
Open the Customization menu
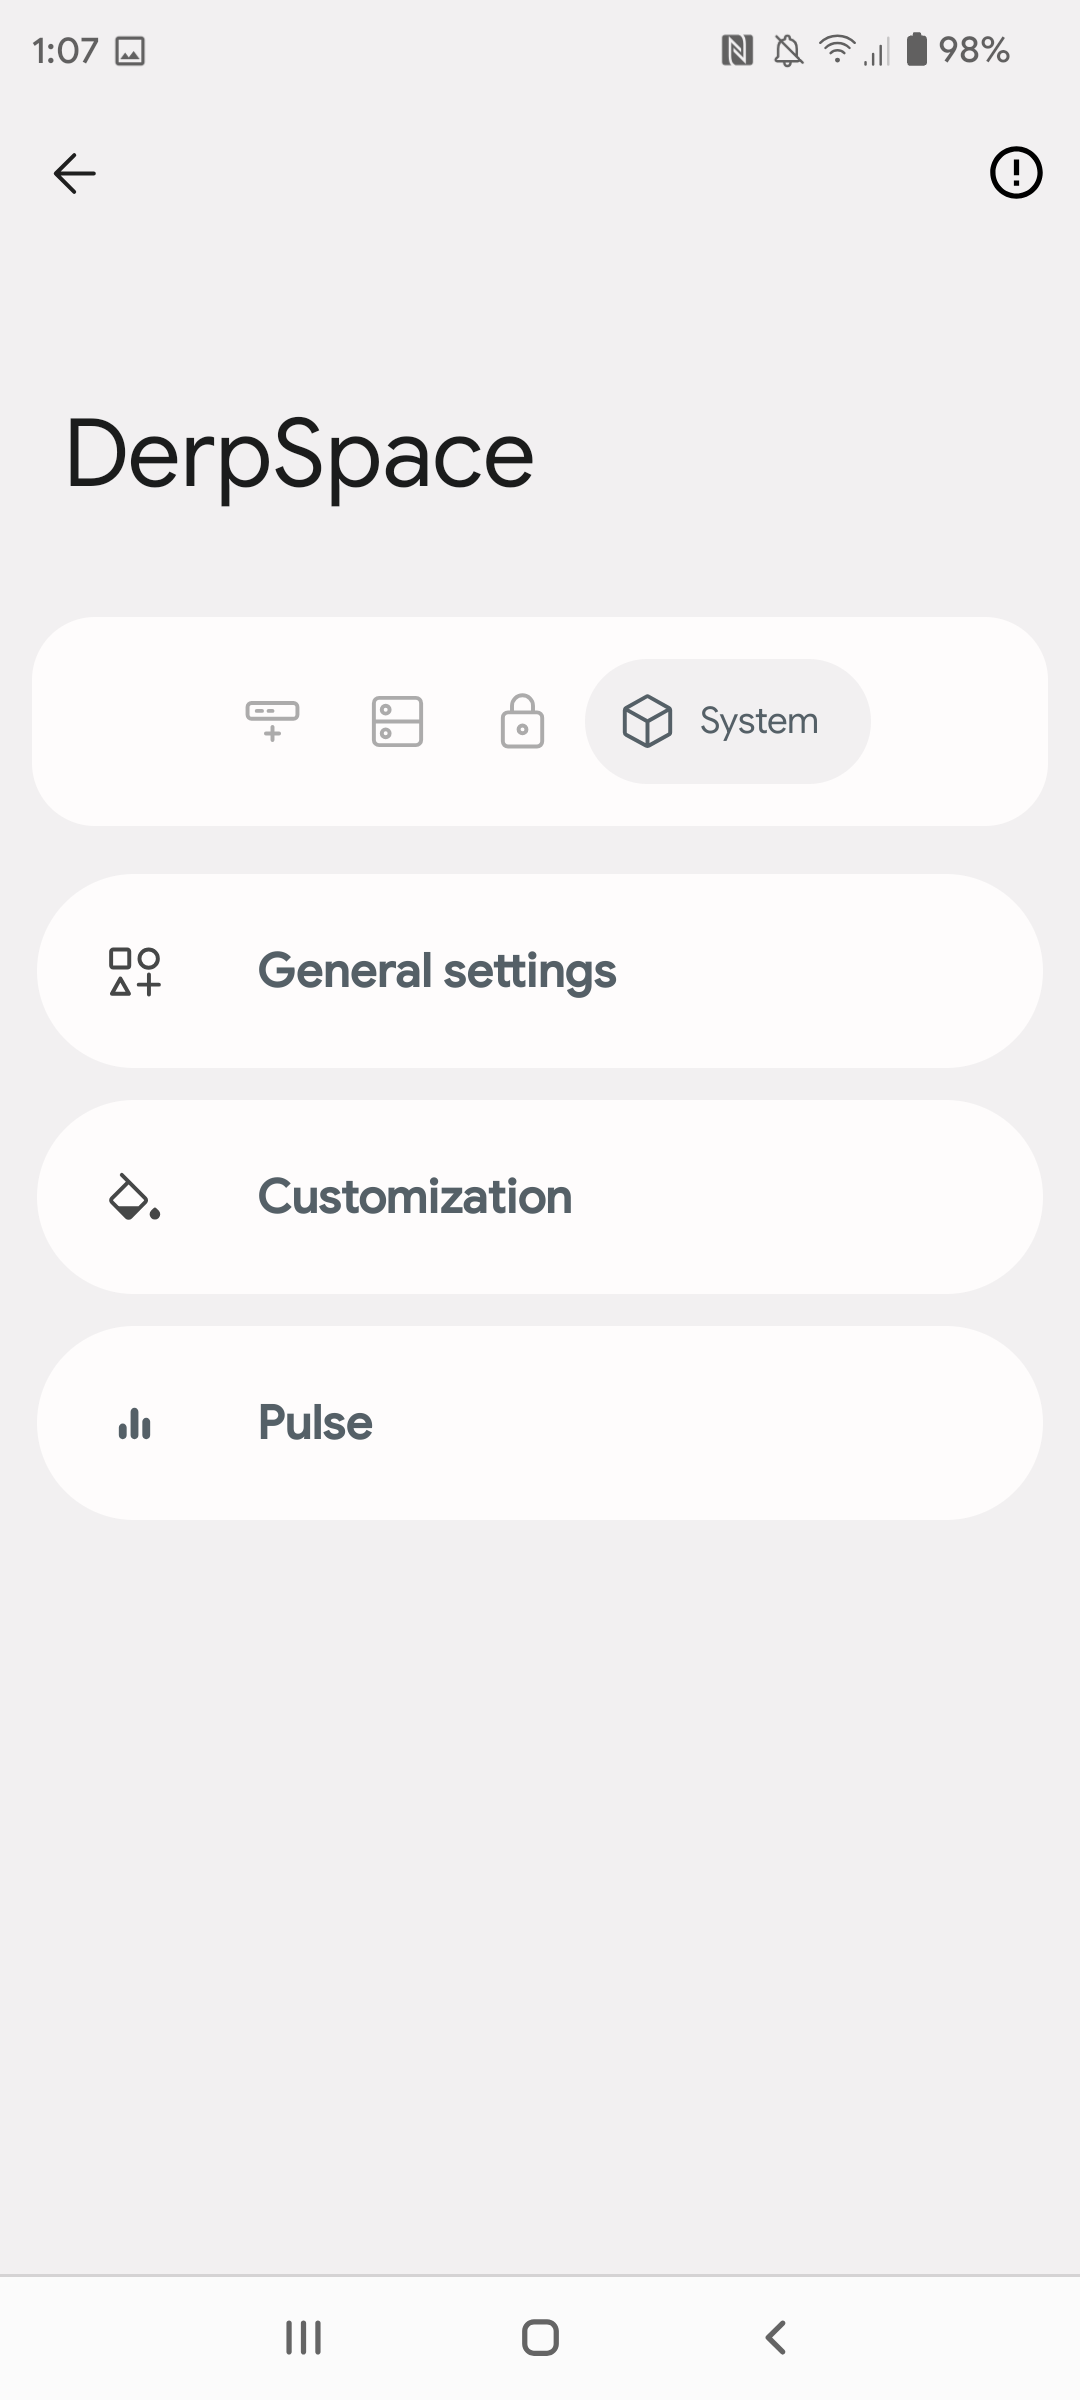click(x=540, y=1197)
